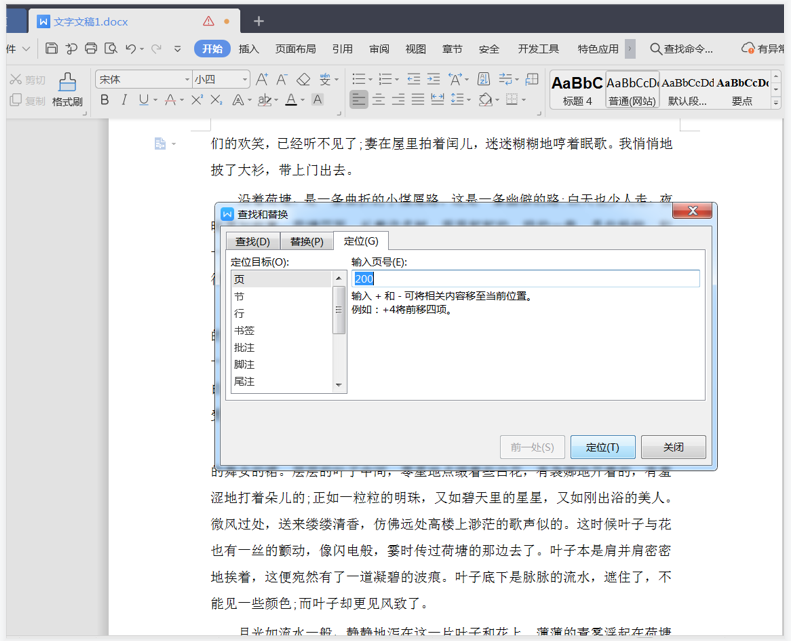Image resolution: width=791 pixels, height=641 pixels.
Task: Open the font size dropdown showing 小四
Action: click(x=220, y=79)
